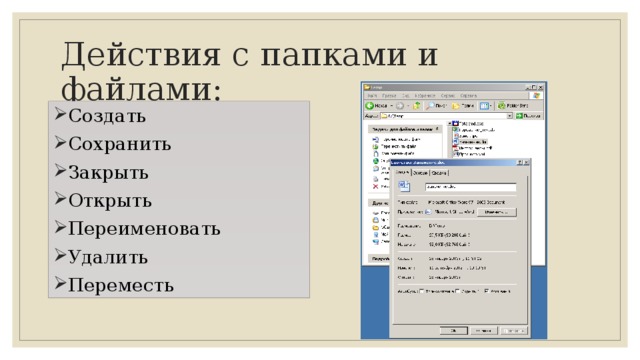Click the file name field in Properties
640x360 pixels.
(471, 187)
